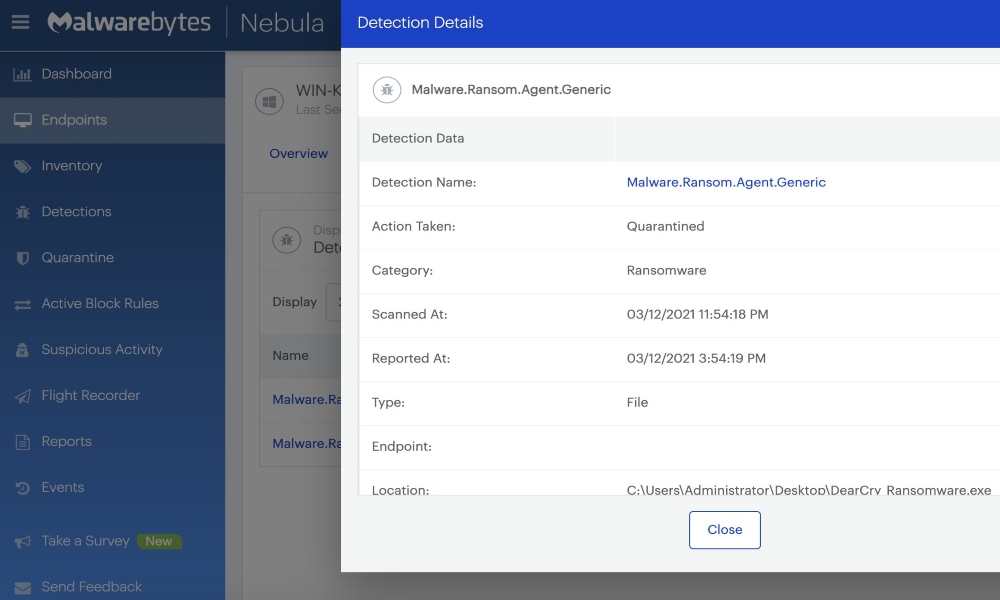1000x600 pixels.
Task: Click Send Feedback
Action: click(91, 587)
